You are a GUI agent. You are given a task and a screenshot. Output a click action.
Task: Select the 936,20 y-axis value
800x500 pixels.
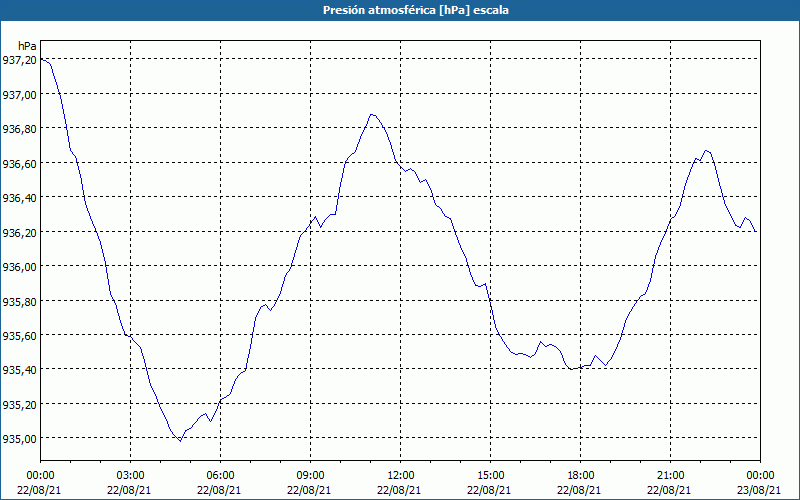pos(19,233)
